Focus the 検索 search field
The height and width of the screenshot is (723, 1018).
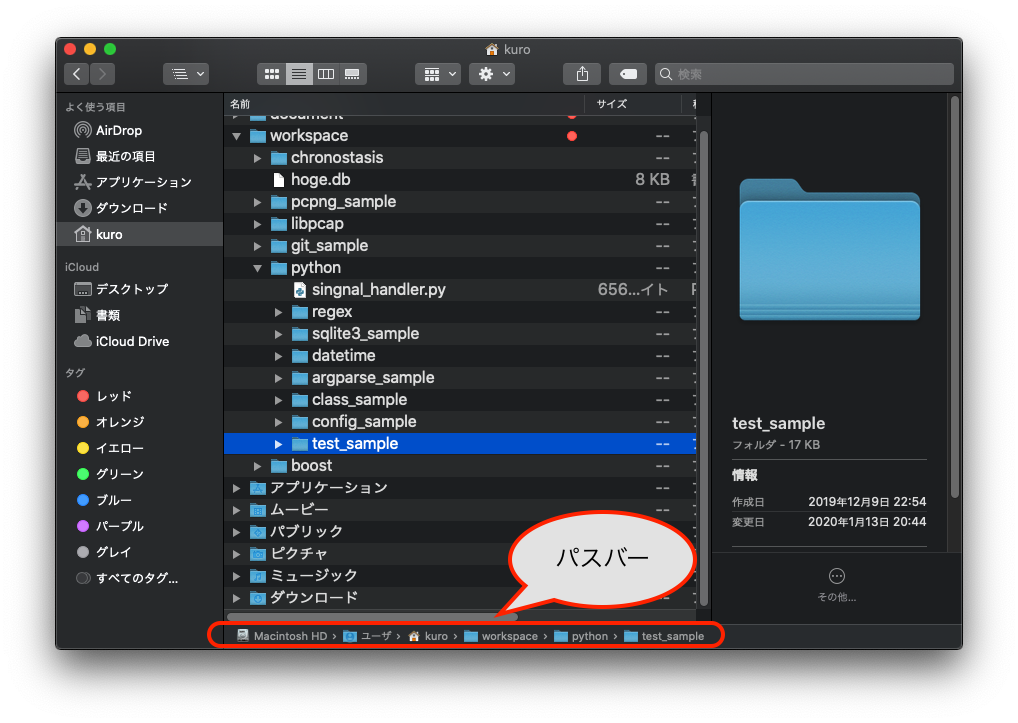[804, 74]
